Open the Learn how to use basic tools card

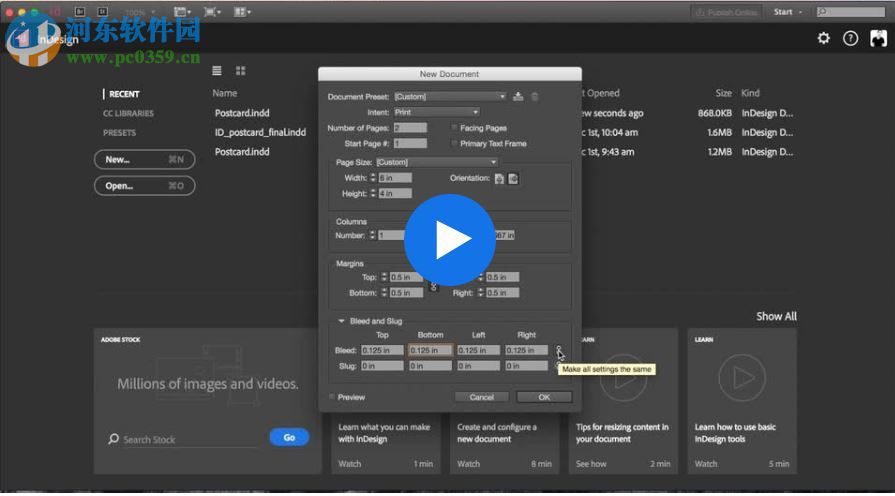coord(742,401)
